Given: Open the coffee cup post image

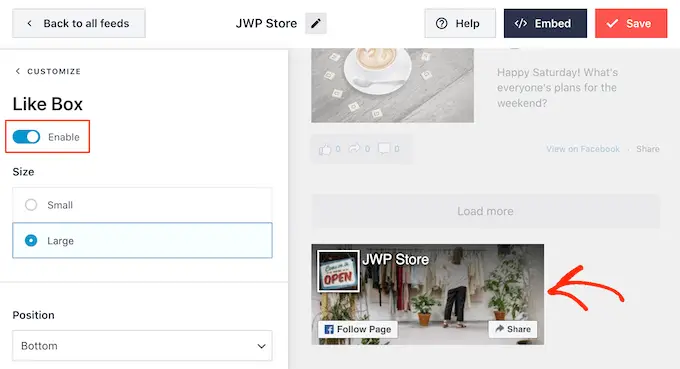Looking at the screenshot, I should (392, 85).
